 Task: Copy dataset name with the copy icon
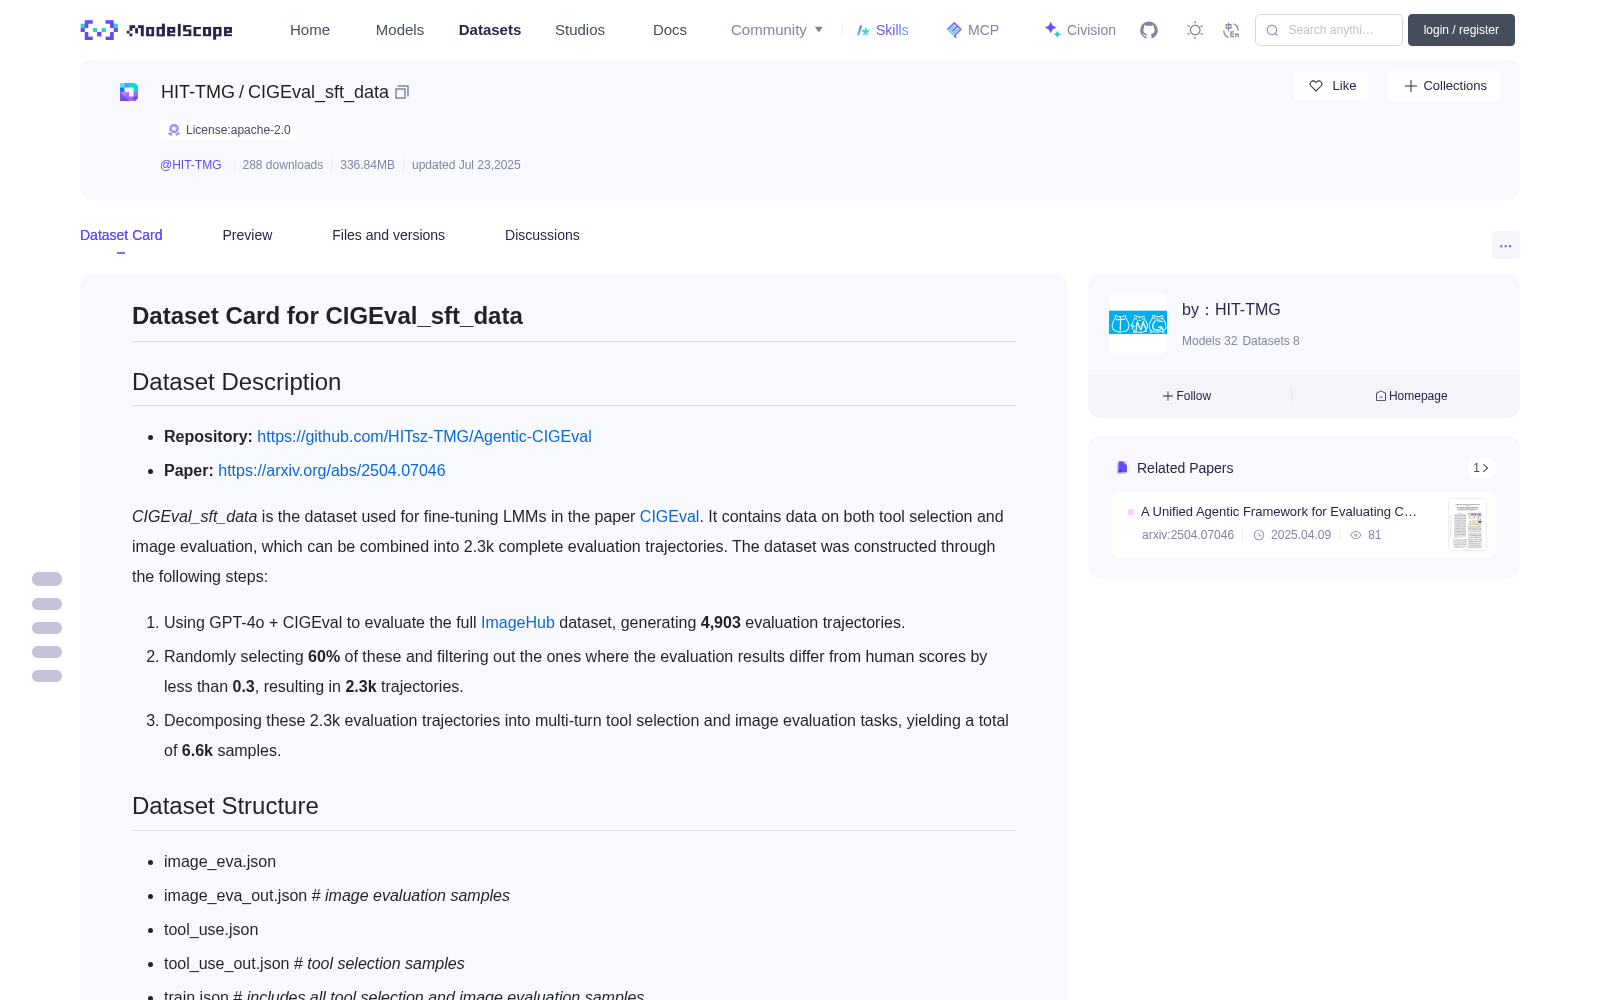coord(402,92)
